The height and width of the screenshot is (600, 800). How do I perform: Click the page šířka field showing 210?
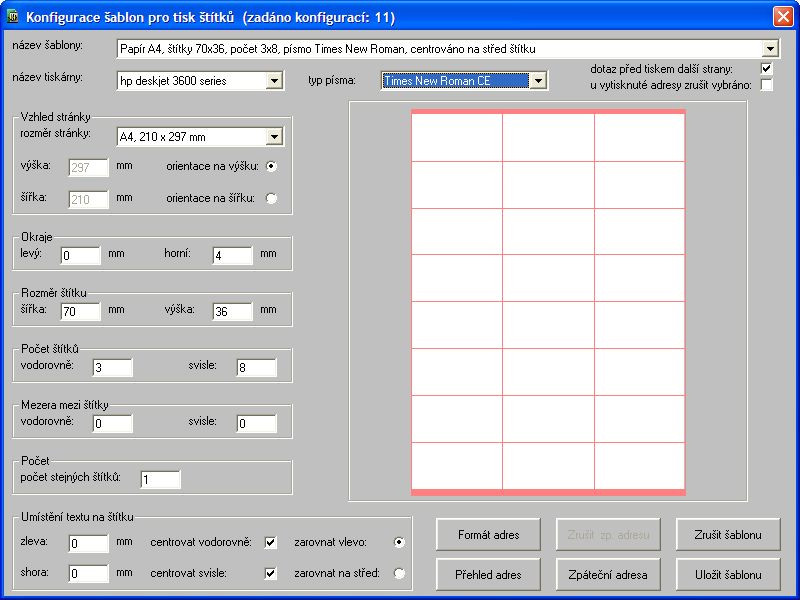coord(88,199)
